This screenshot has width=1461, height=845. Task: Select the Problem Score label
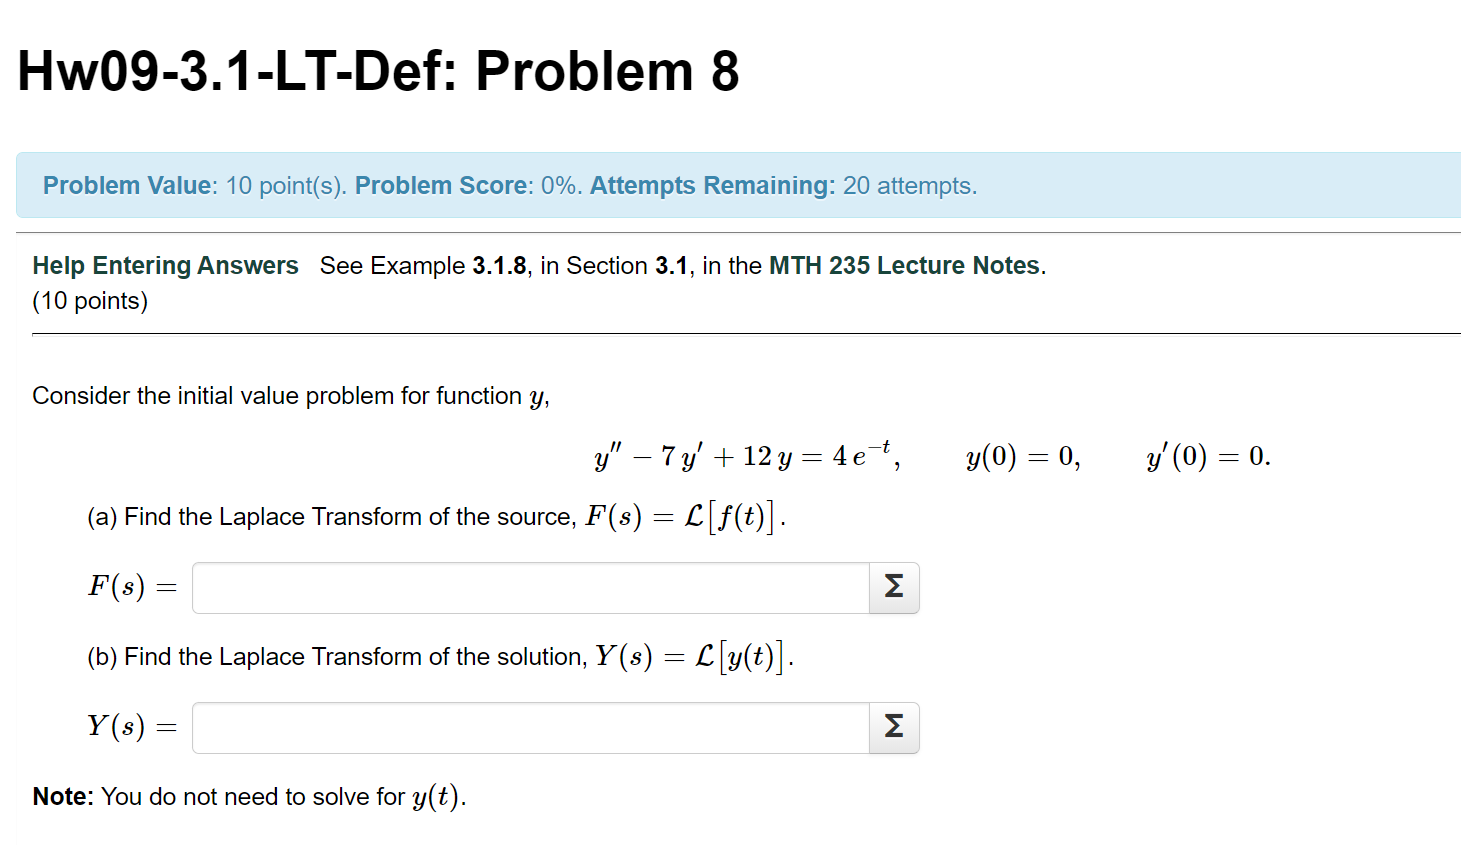click(x=441, y=185)
